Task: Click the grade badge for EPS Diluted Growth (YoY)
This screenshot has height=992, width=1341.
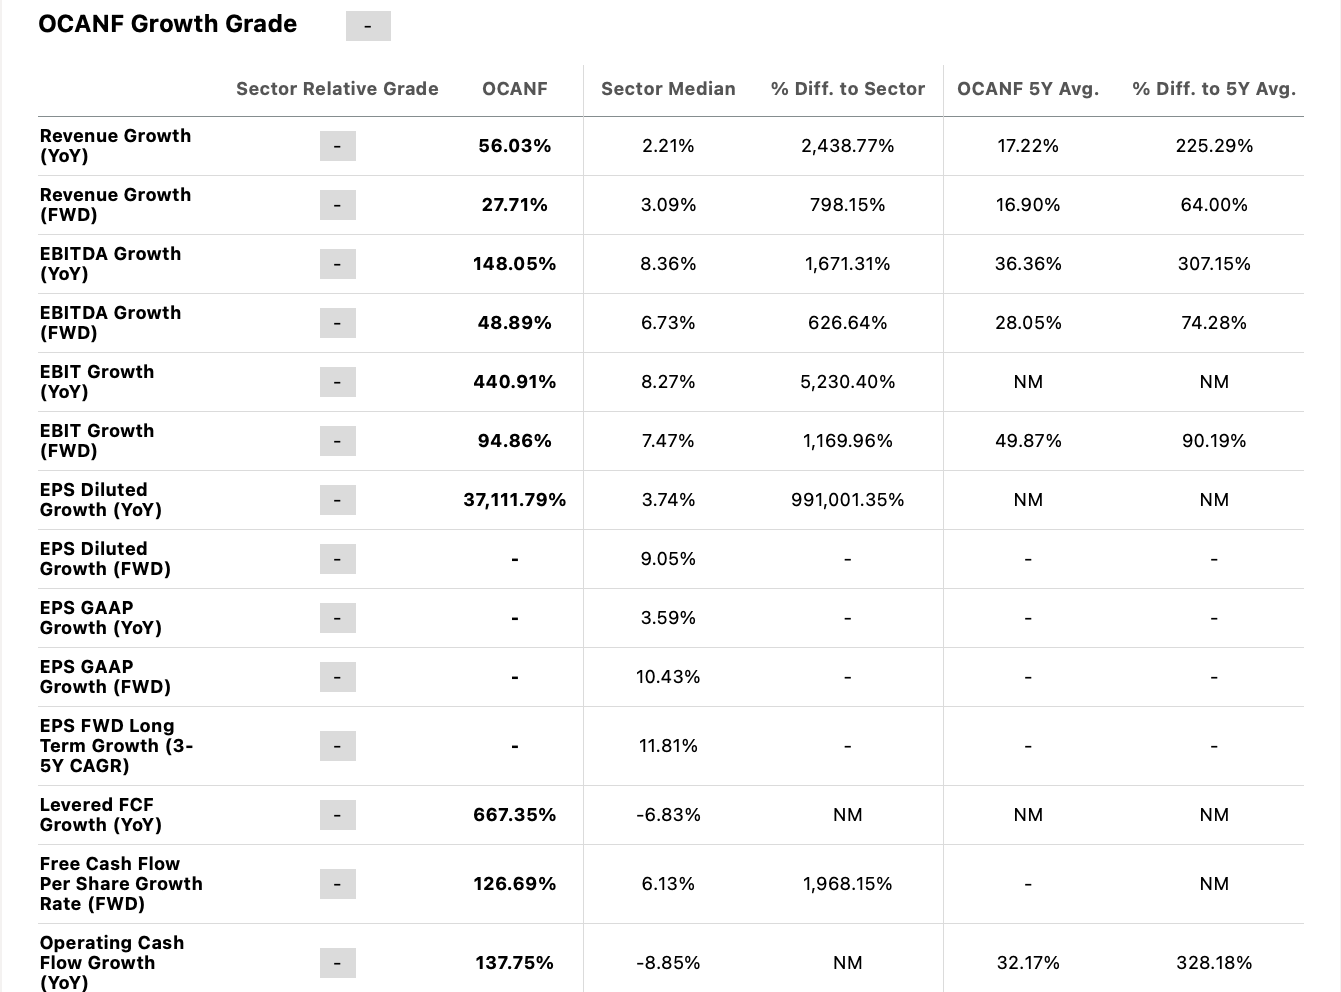Action: coord(338,500)
